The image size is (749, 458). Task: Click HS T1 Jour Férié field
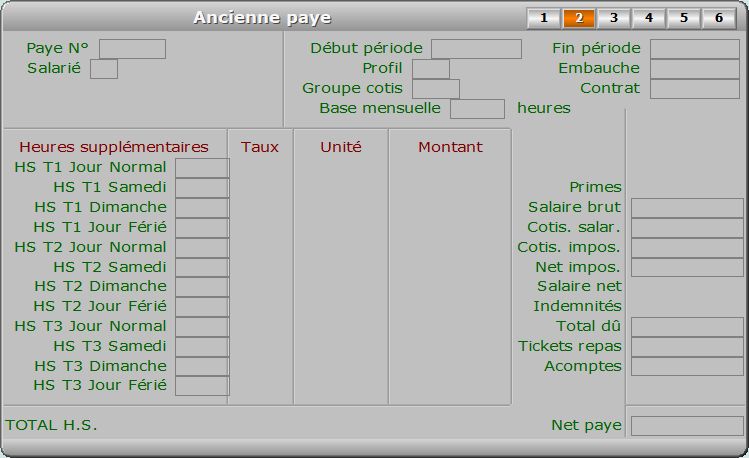(x=202, y=228)
